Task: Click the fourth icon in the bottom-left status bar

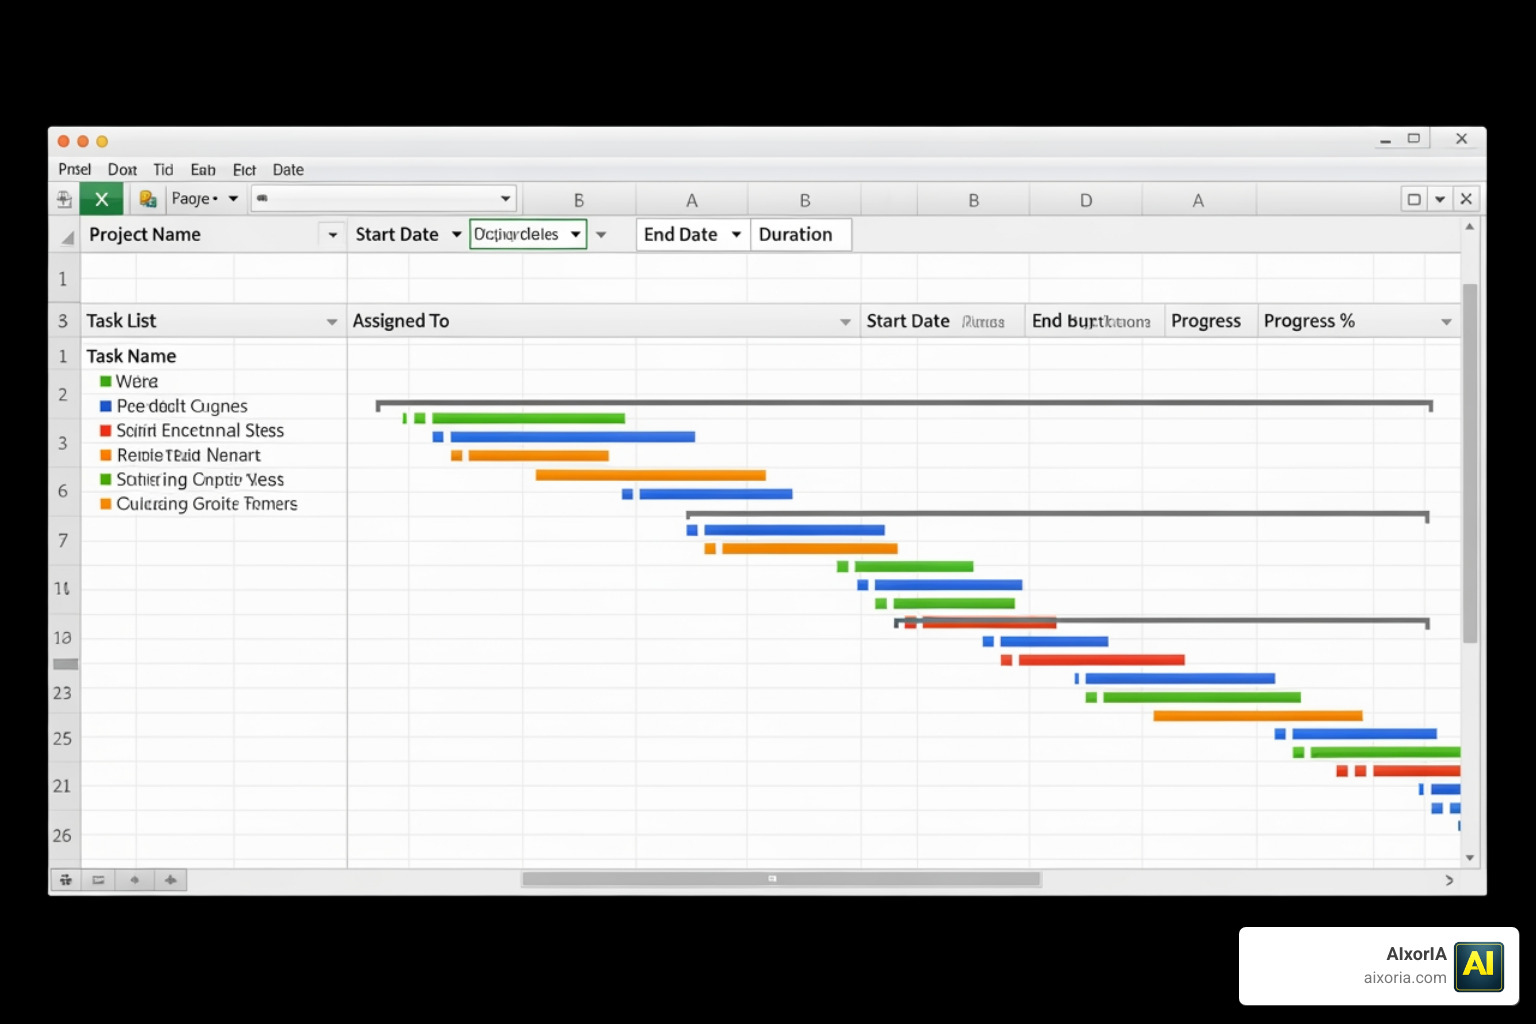Action: (x=171, y=880)
